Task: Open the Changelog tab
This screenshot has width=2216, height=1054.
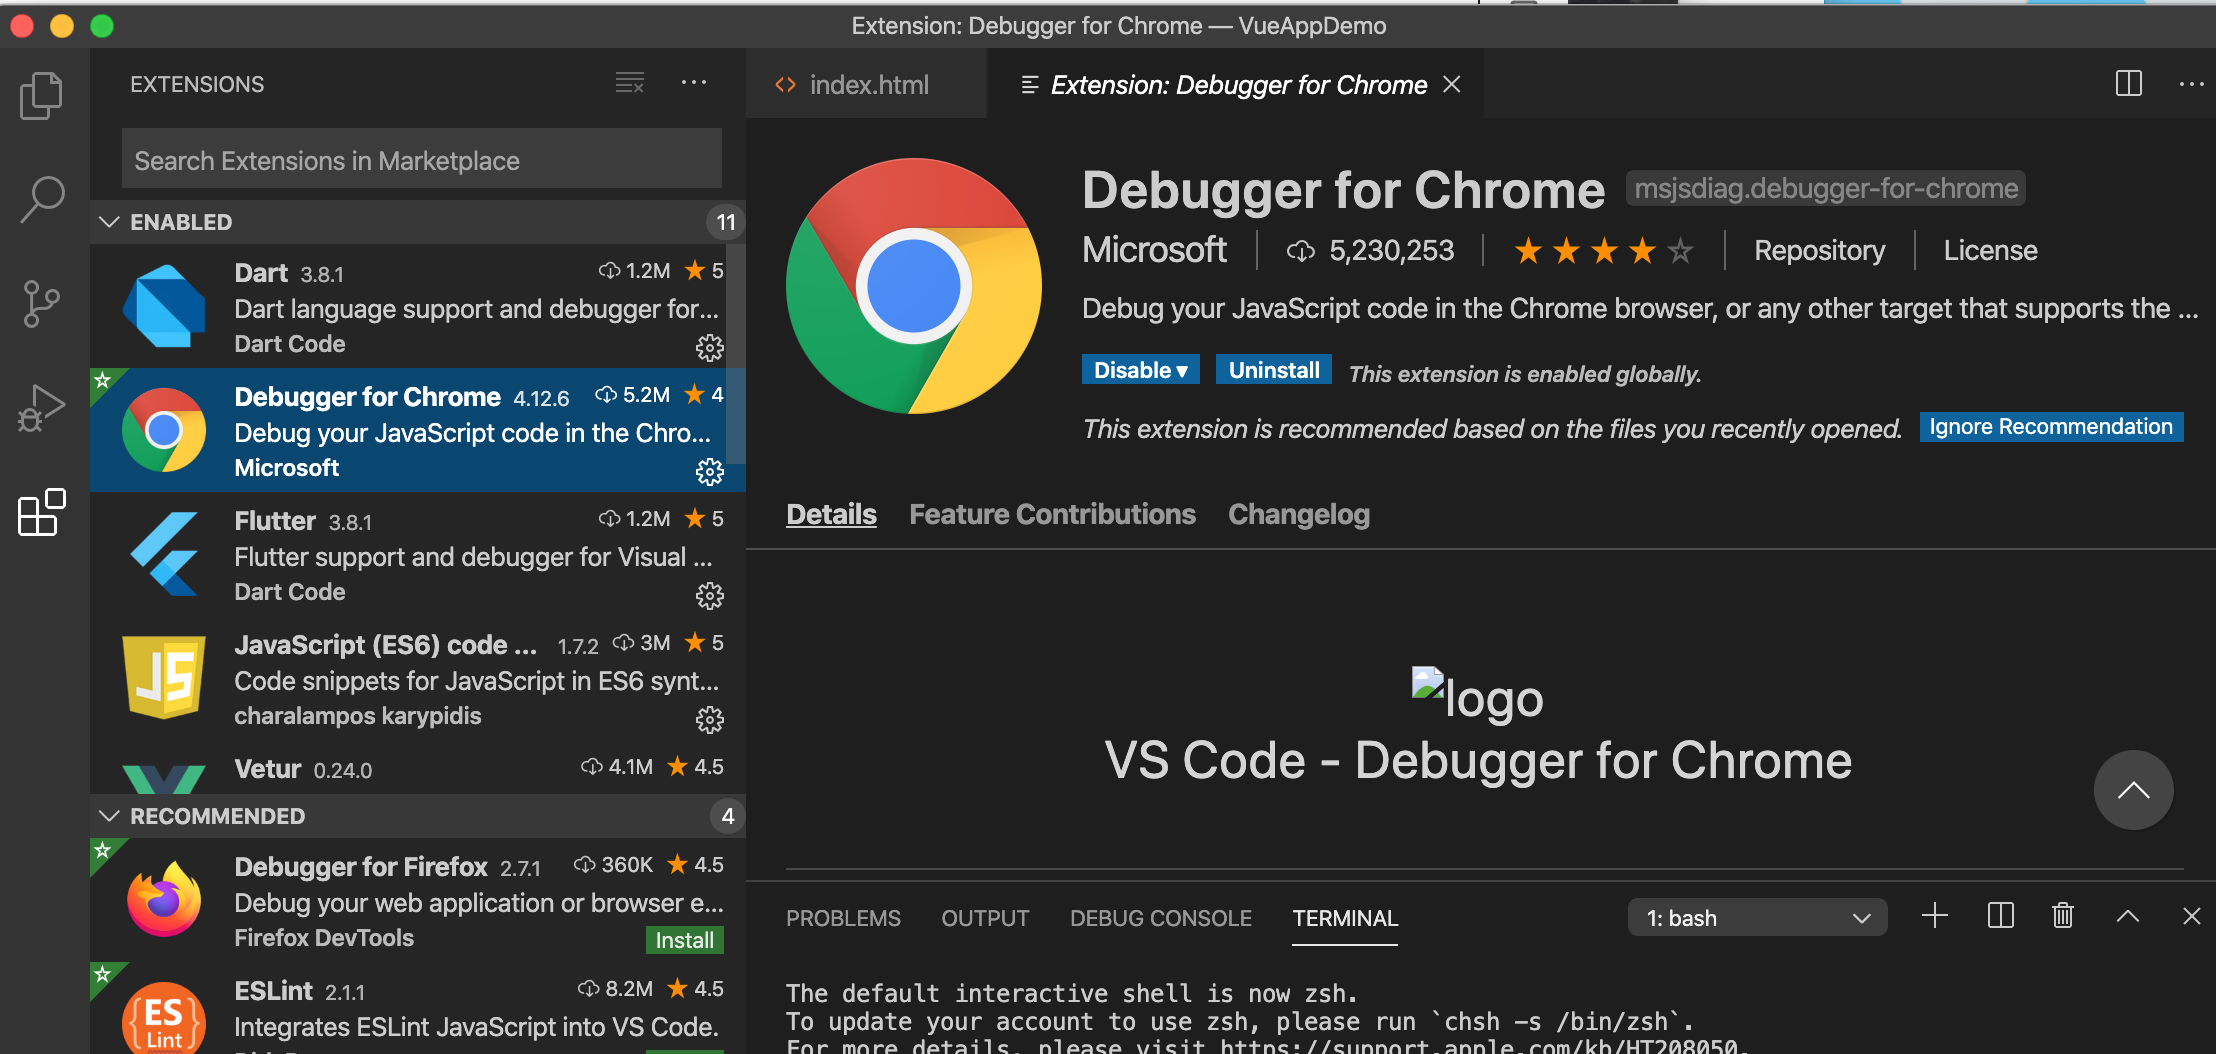Action: (1298, 514)
